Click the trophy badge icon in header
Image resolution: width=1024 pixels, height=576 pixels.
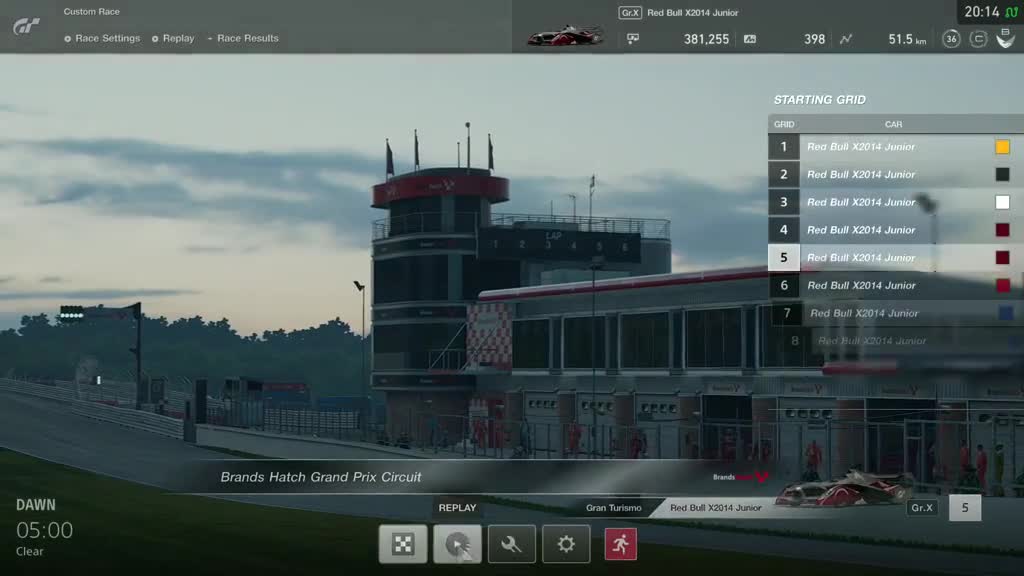1006,39
